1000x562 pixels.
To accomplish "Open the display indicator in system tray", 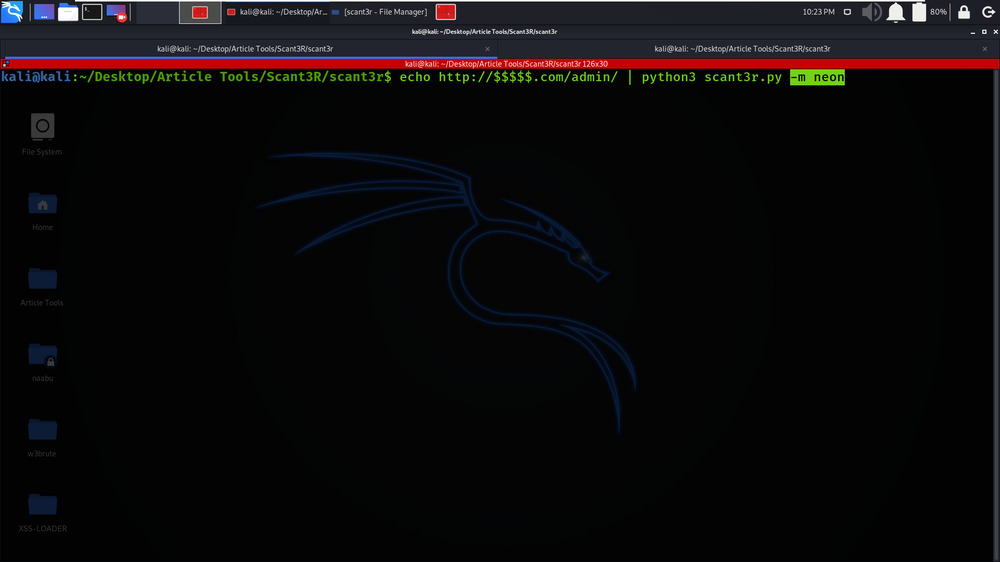I will pyautogui.click(x=847, y=12).
